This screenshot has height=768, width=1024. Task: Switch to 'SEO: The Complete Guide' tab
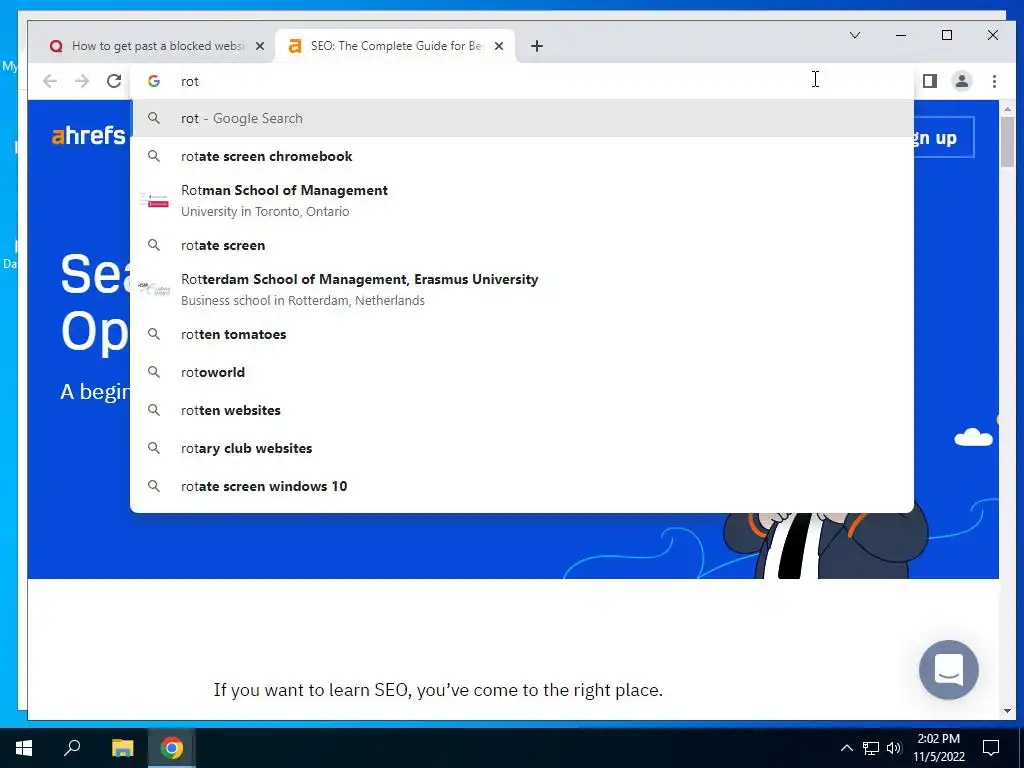point(395,46)
